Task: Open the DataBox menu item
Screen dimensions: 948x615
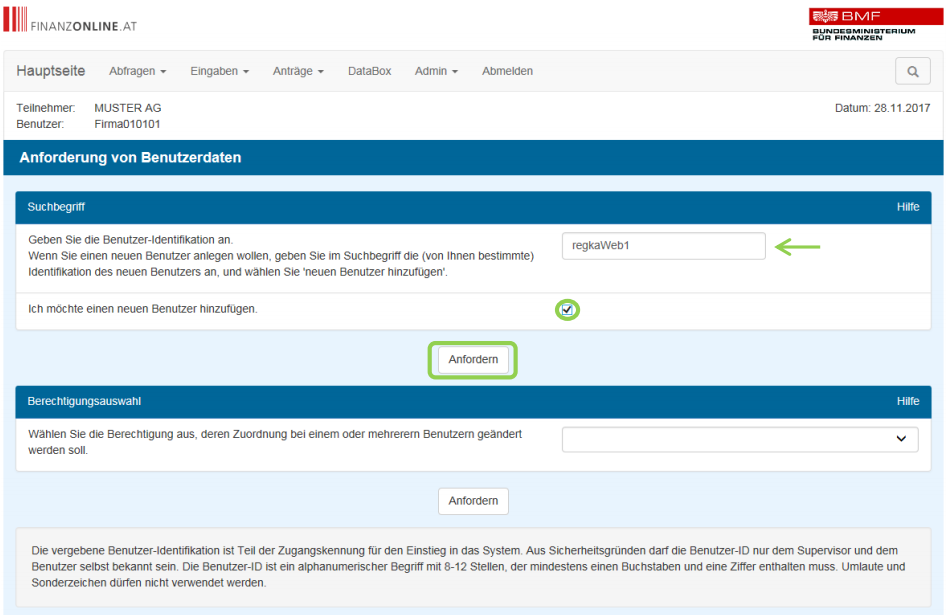Action: click(x=369, y=72)
